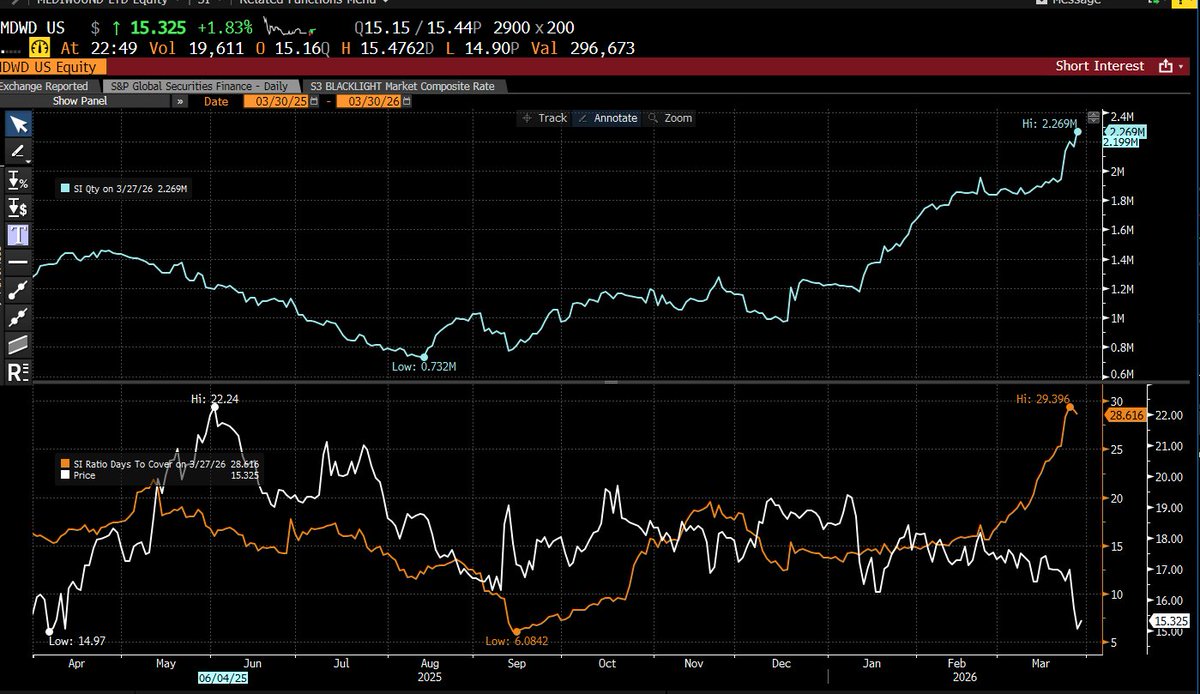Select the horizontal line drawing tool
The height and width of the screenshot is (694, 1200).
(x=18, y=262)
